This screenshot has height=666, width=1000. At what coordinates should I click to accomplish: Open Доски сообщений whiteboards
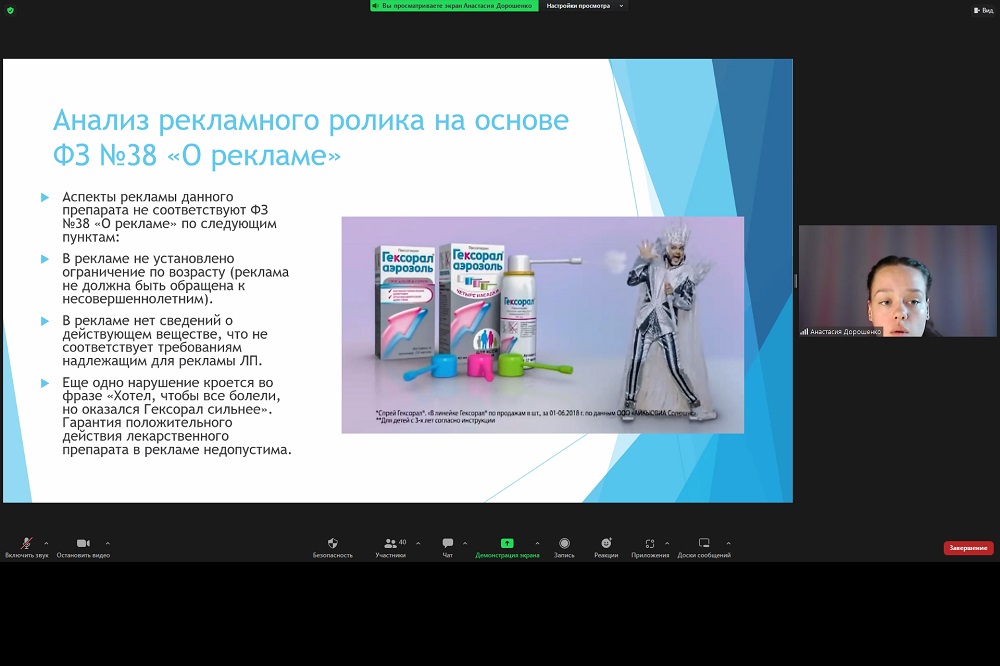click(704, 546)
